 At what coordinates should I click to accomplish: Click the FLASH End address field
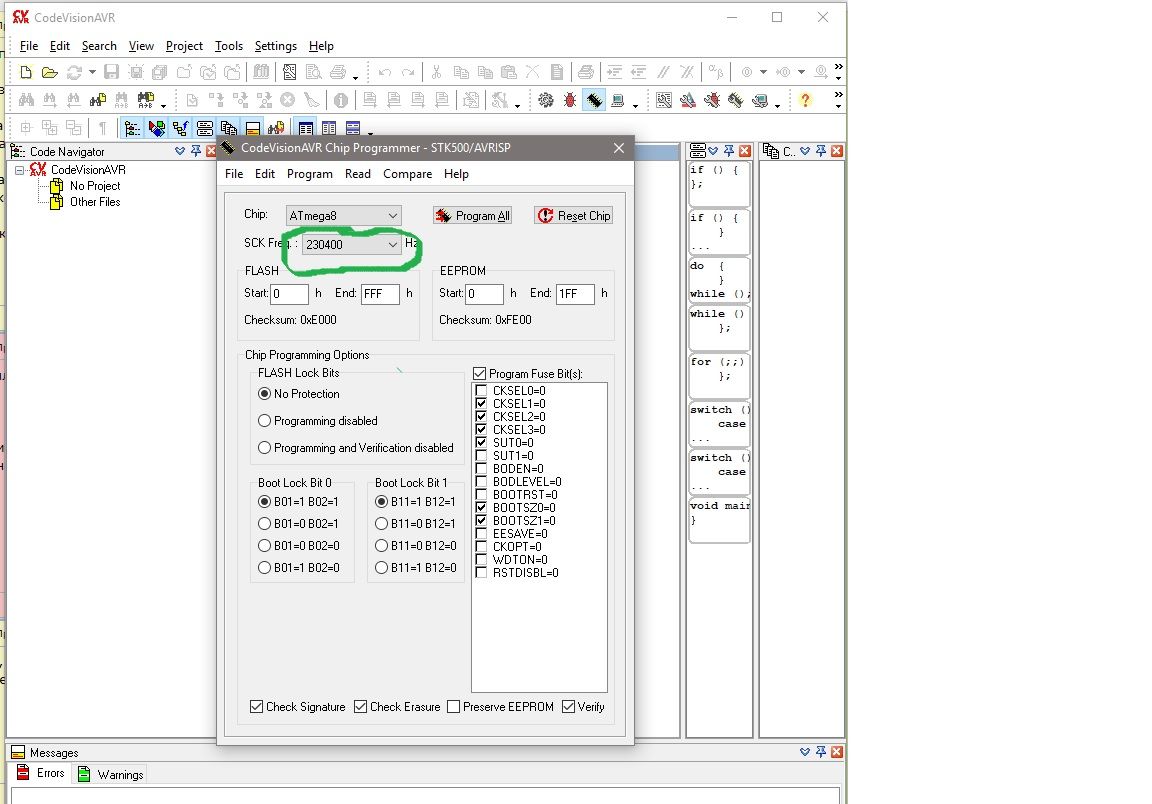(x=380, y=294)
